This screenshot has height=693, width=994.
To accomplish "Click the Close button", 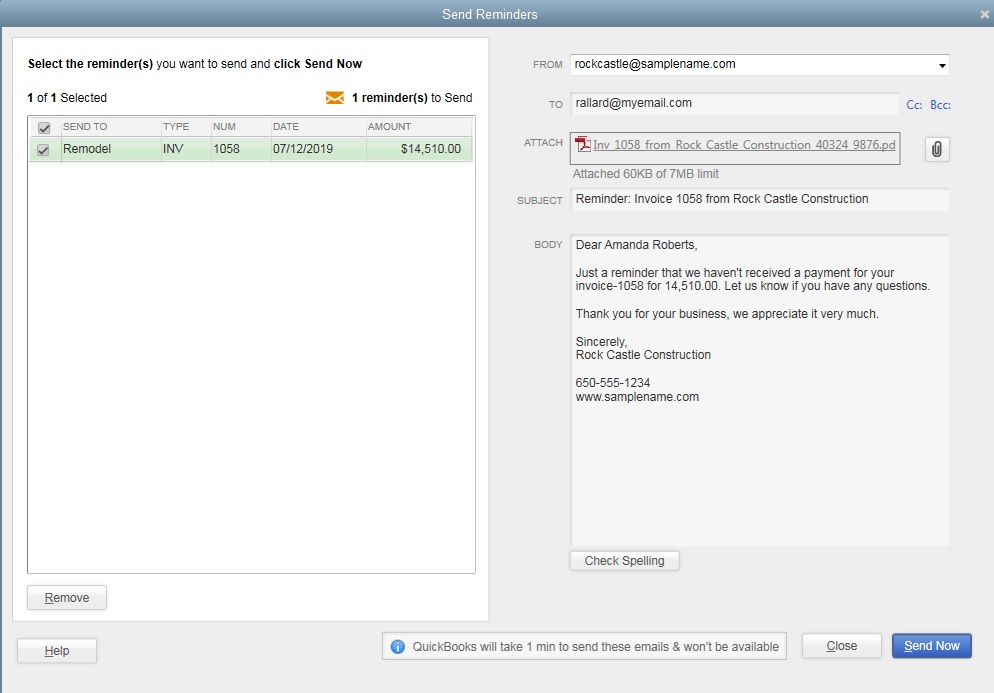I will coord(841,645).
